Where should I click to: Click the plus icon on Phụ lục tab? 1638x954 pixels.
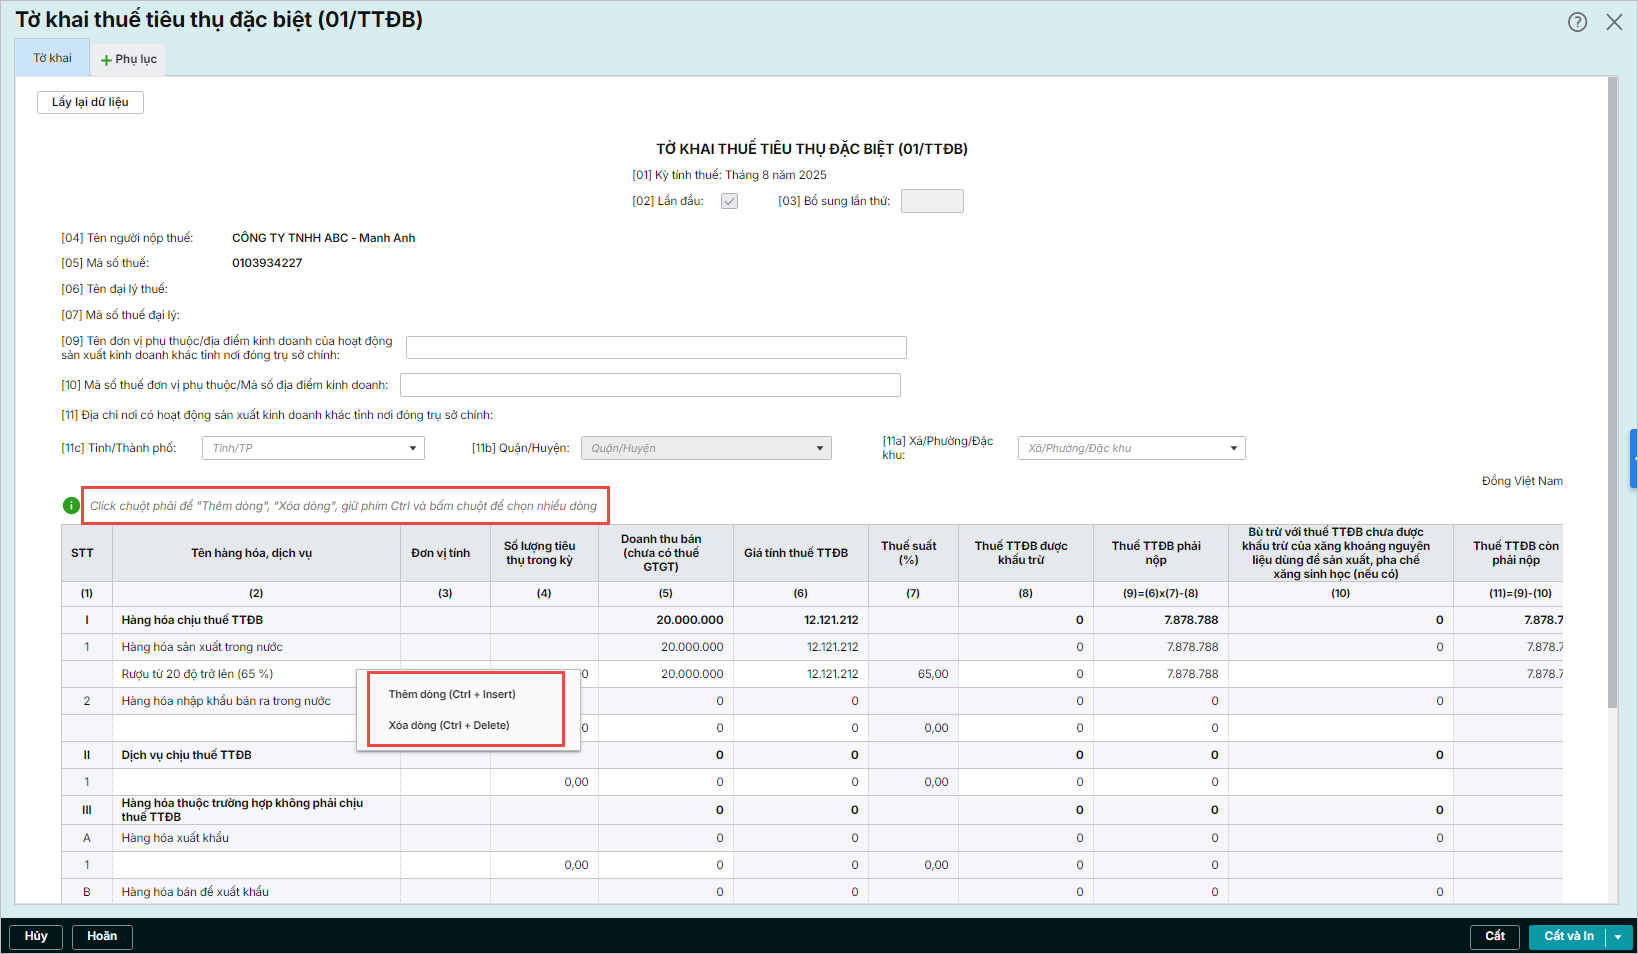coord(106,60)
